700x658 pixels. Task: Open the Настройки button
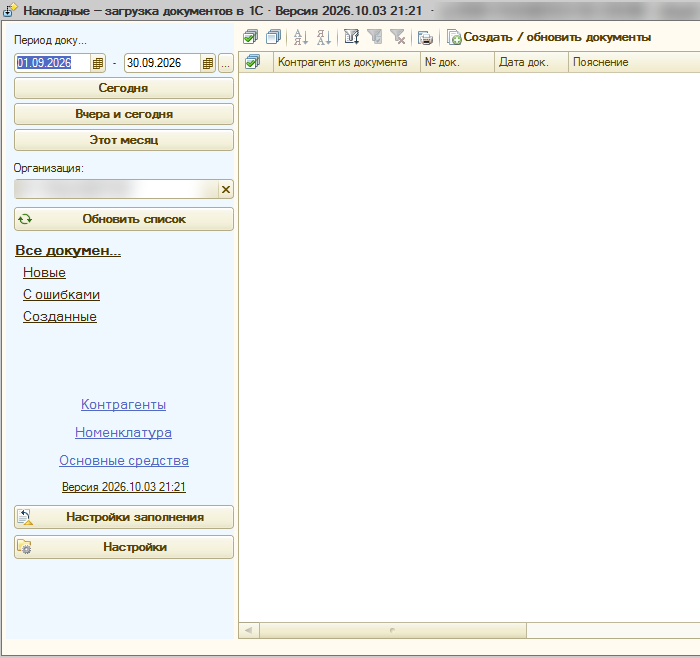coord(124,547)
